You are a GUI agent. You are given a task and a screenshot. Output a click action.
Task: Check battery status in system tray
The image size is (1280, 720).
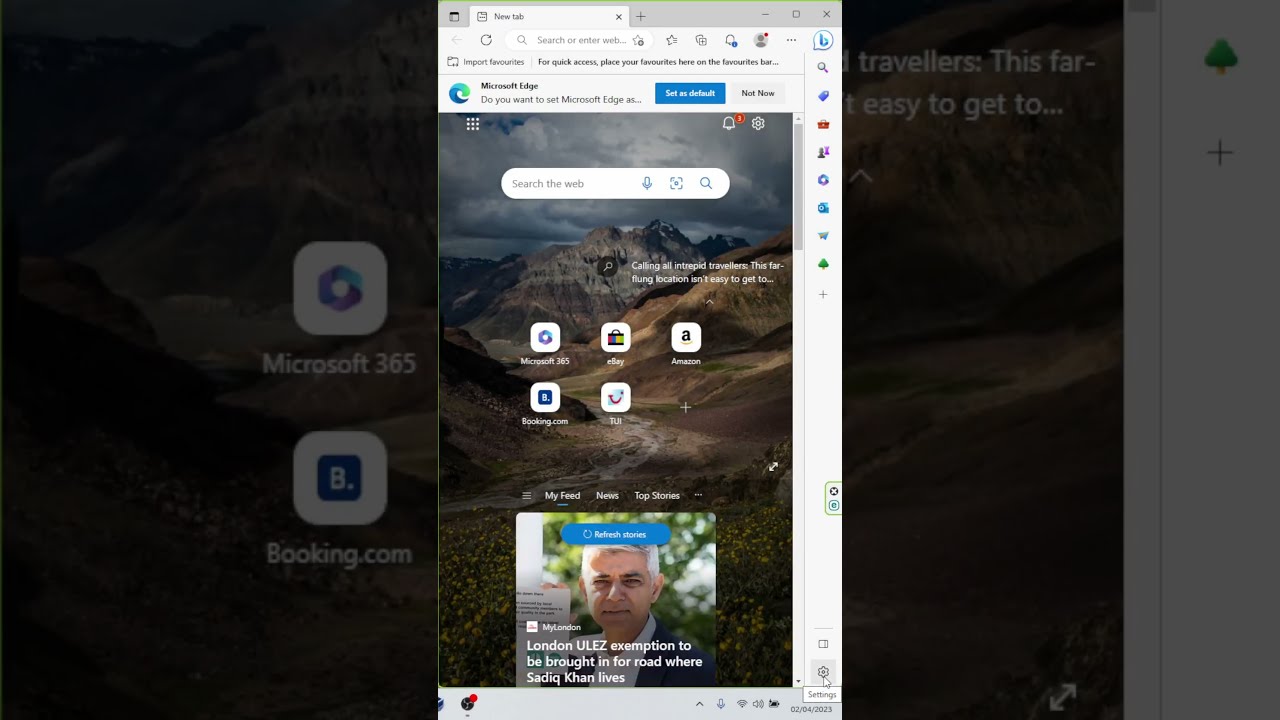774,704
